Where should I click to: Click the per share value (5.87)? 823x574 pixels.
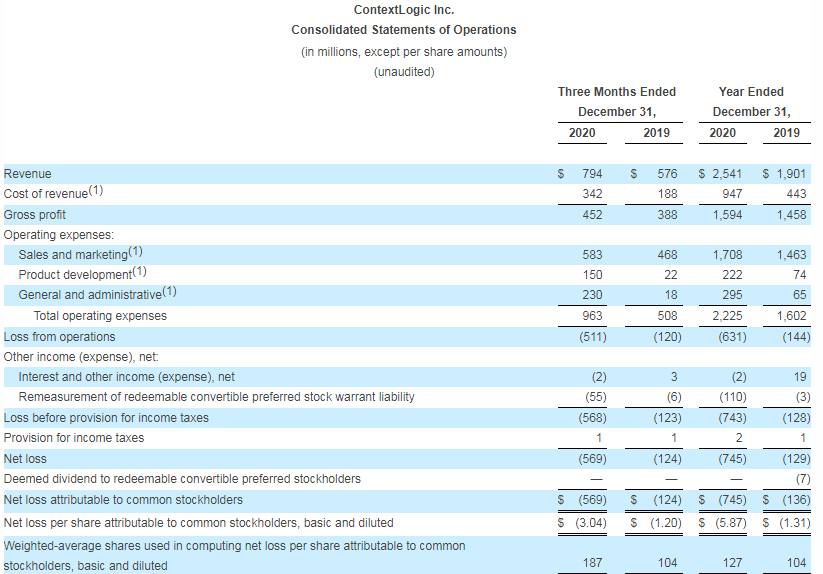pos(731,522)
